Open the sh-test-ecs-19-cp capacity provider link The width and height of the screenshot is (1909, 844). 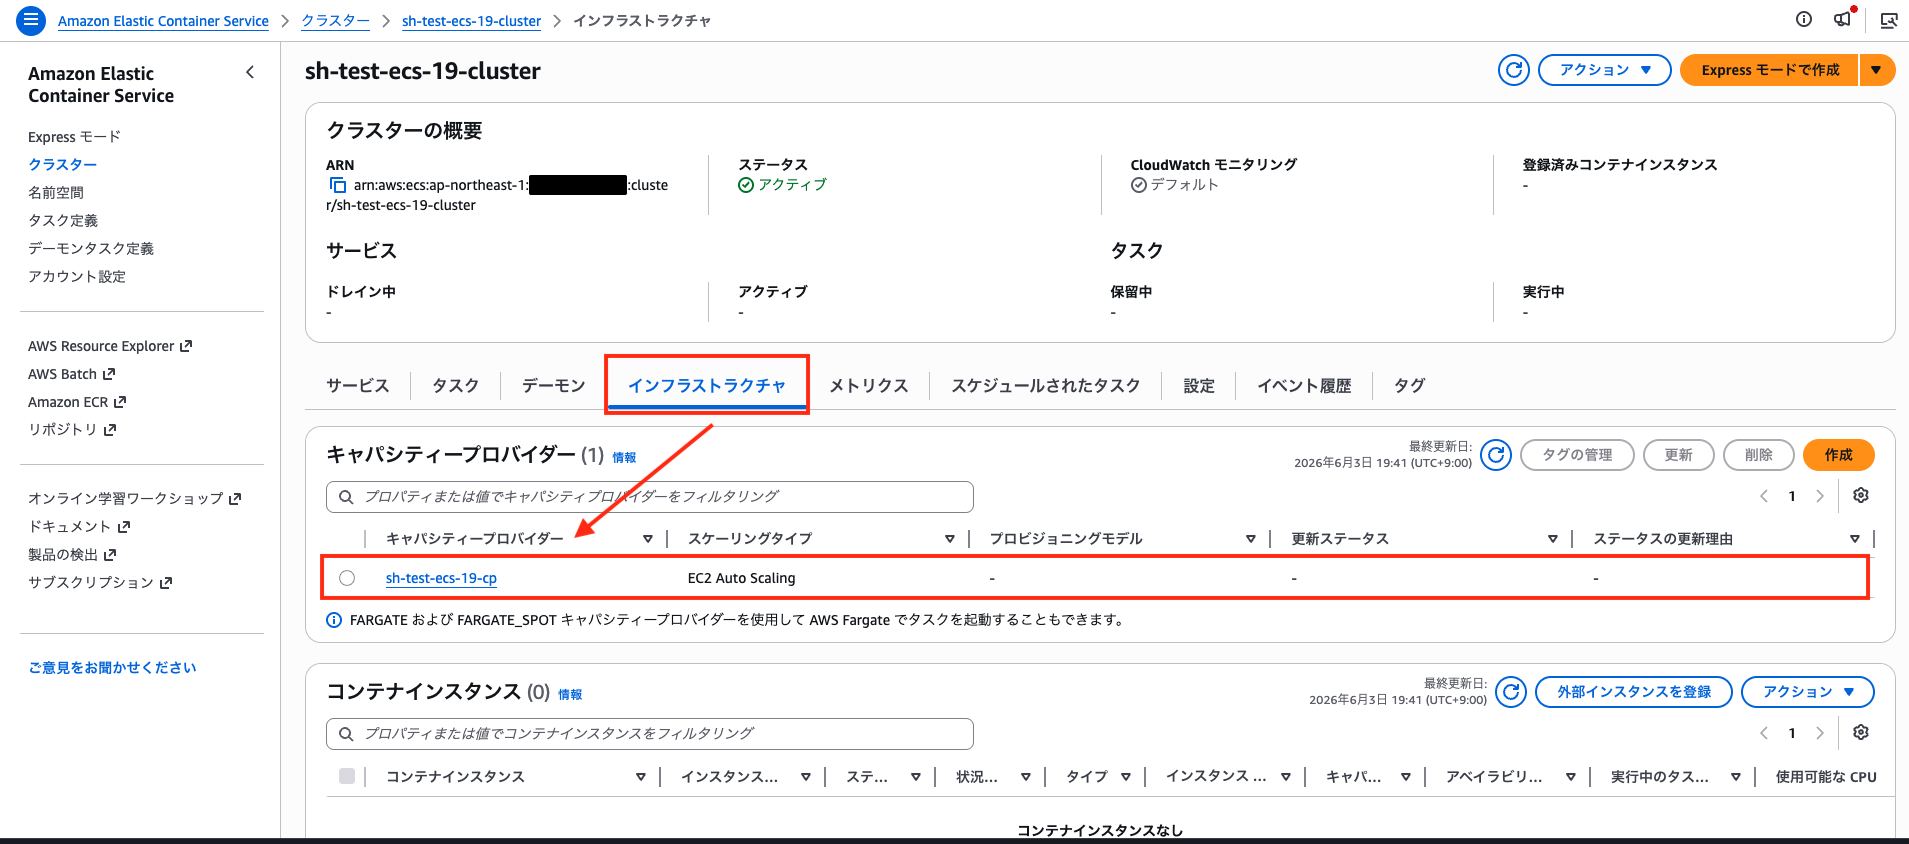point(441,578)
